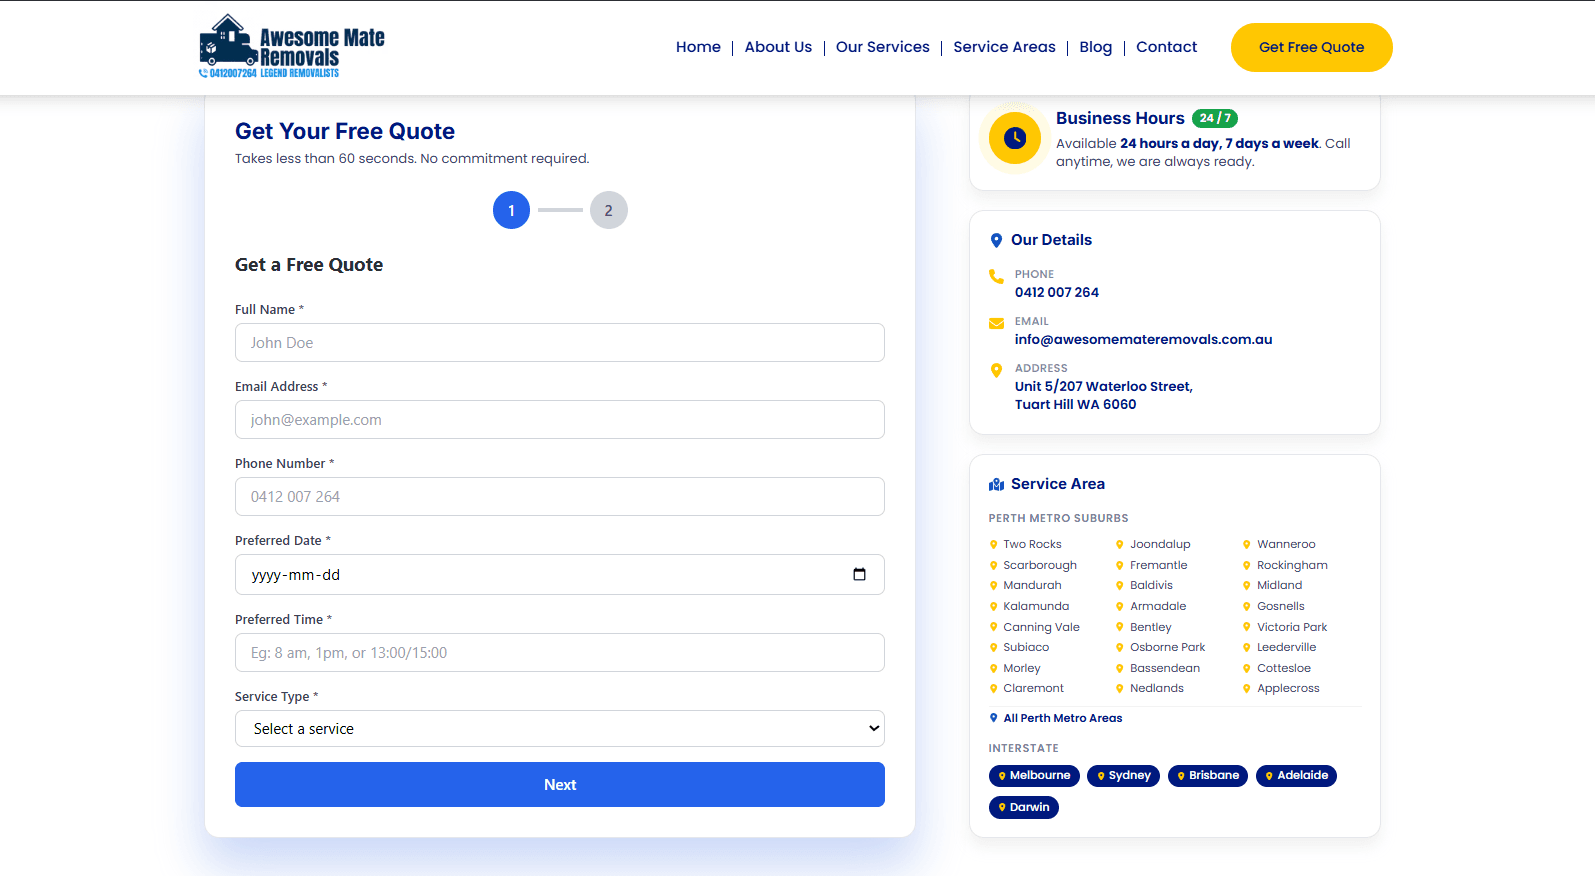Click the Get Free Quote button
Viewport: 1595px width, 876px height.
pos(1311,47)
